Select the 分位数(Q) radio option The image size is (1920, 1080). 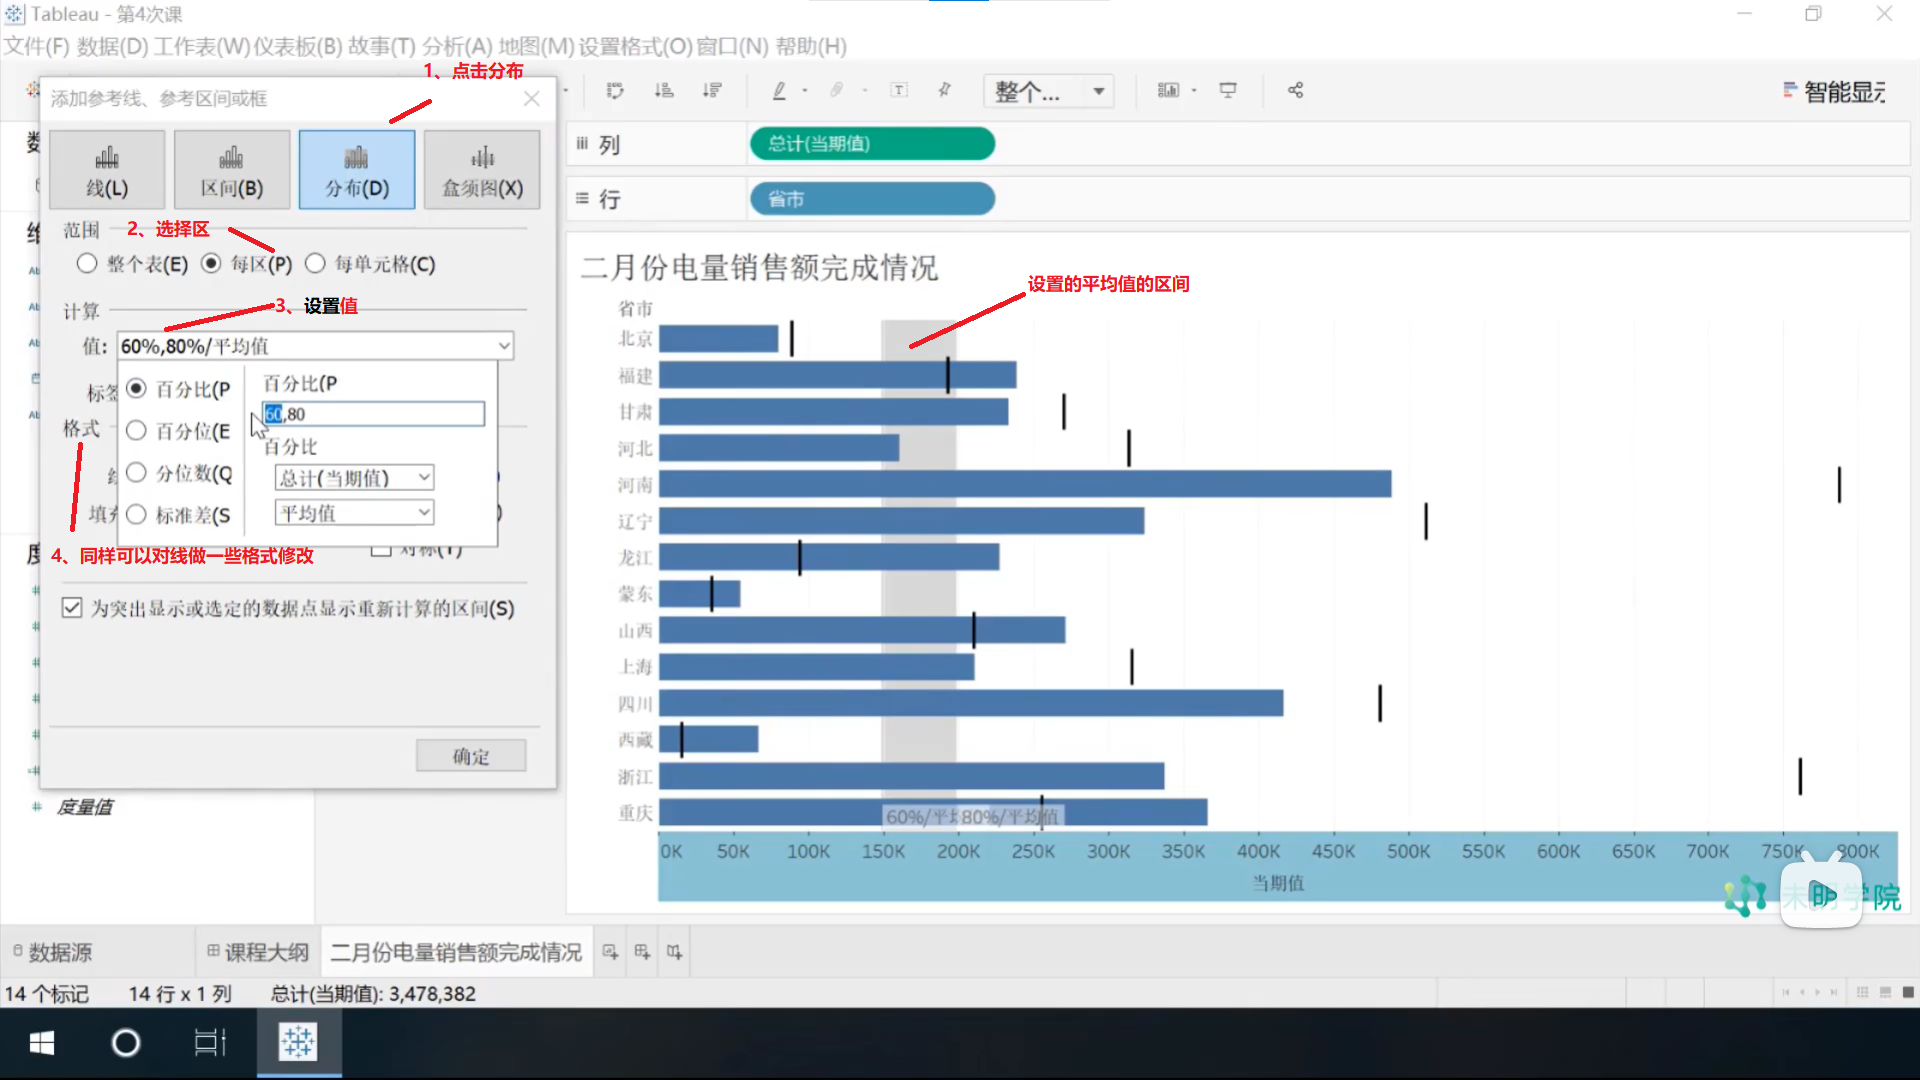pyautogui.click(x=137, y=473)
